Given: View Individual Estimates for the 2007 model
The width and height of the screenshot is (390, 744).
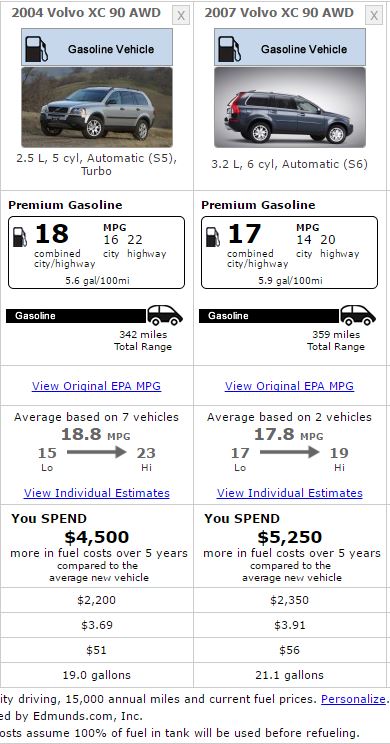Looking at the screenshot, I should point(290,493).
